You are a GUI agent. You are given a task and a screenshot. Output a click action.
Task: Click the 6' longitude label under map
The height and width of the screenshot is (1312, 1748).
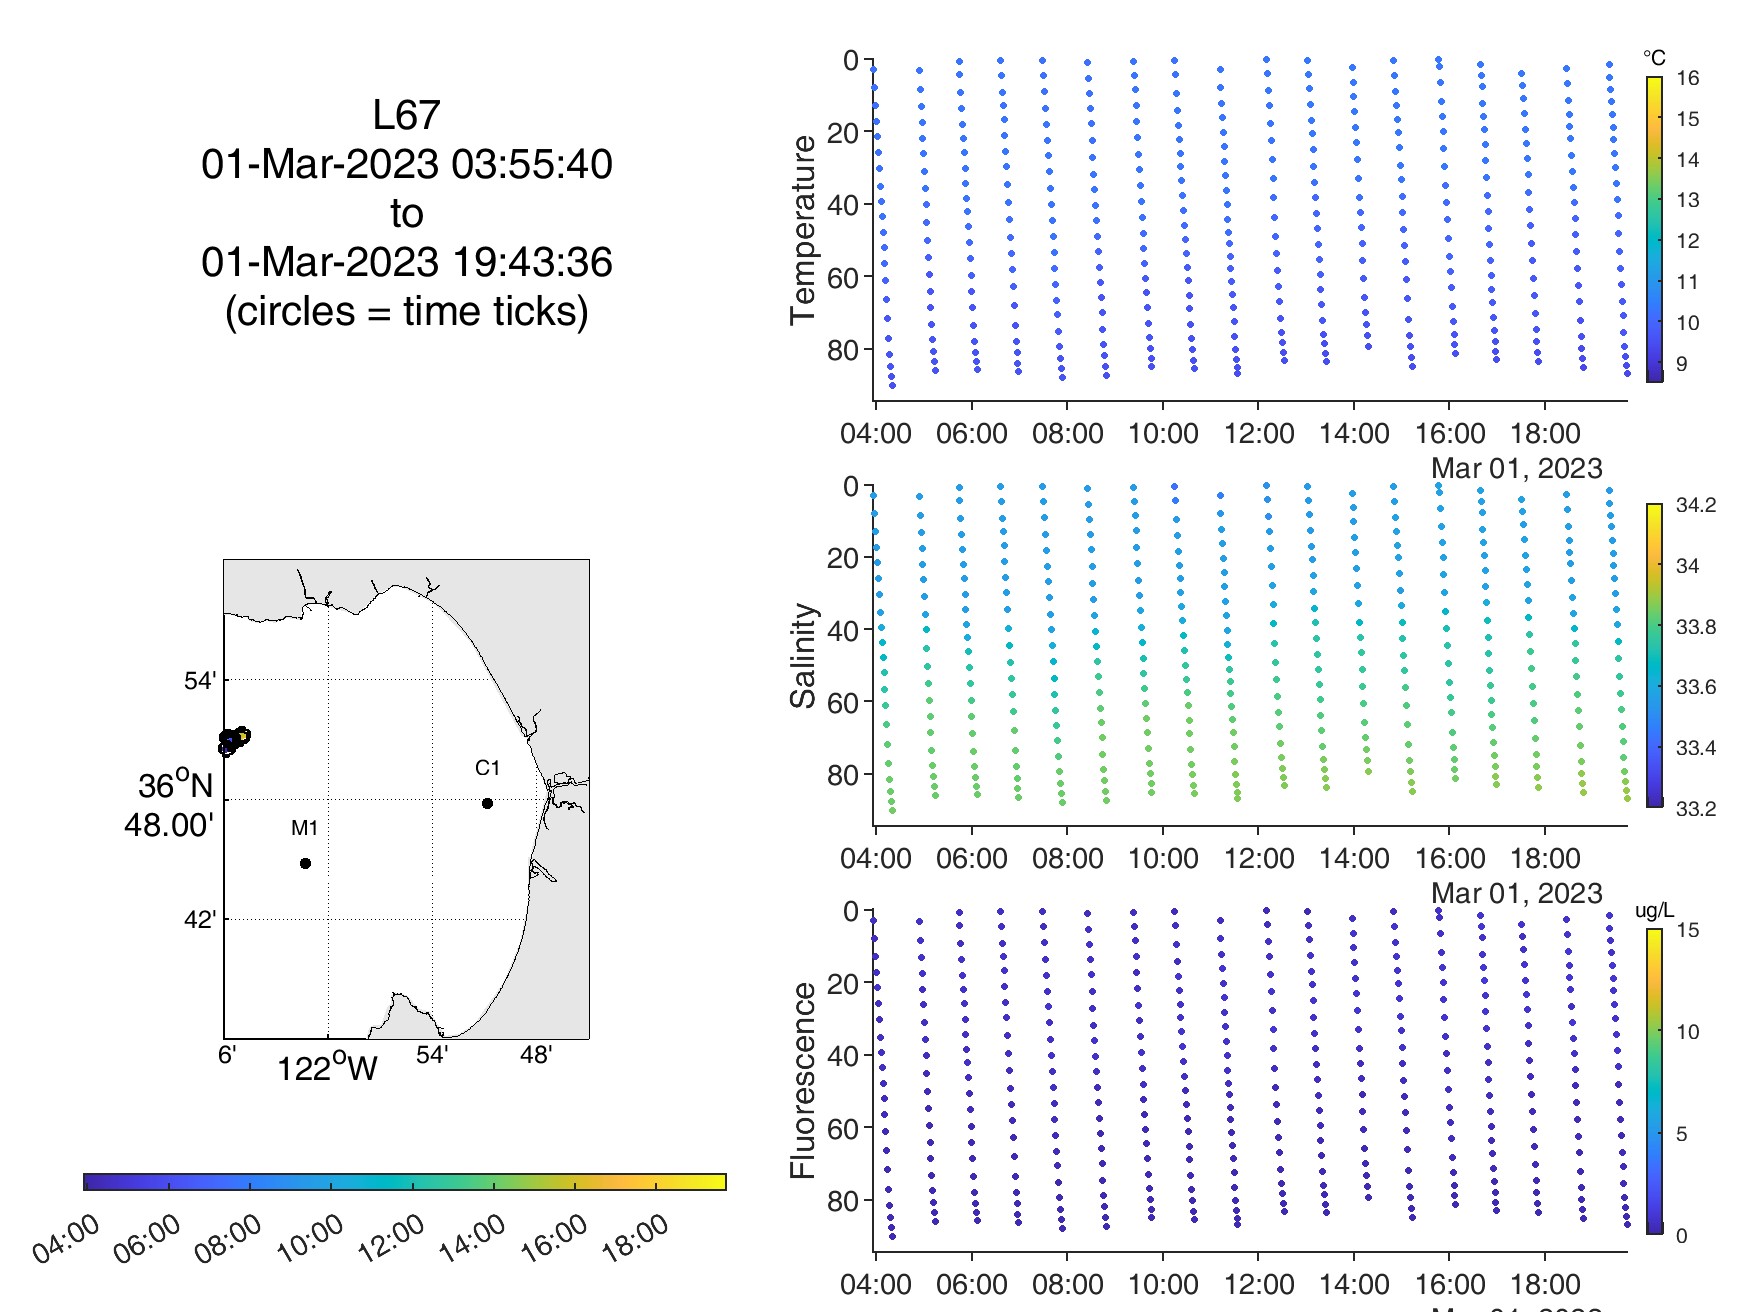(x=227, y=1055)
